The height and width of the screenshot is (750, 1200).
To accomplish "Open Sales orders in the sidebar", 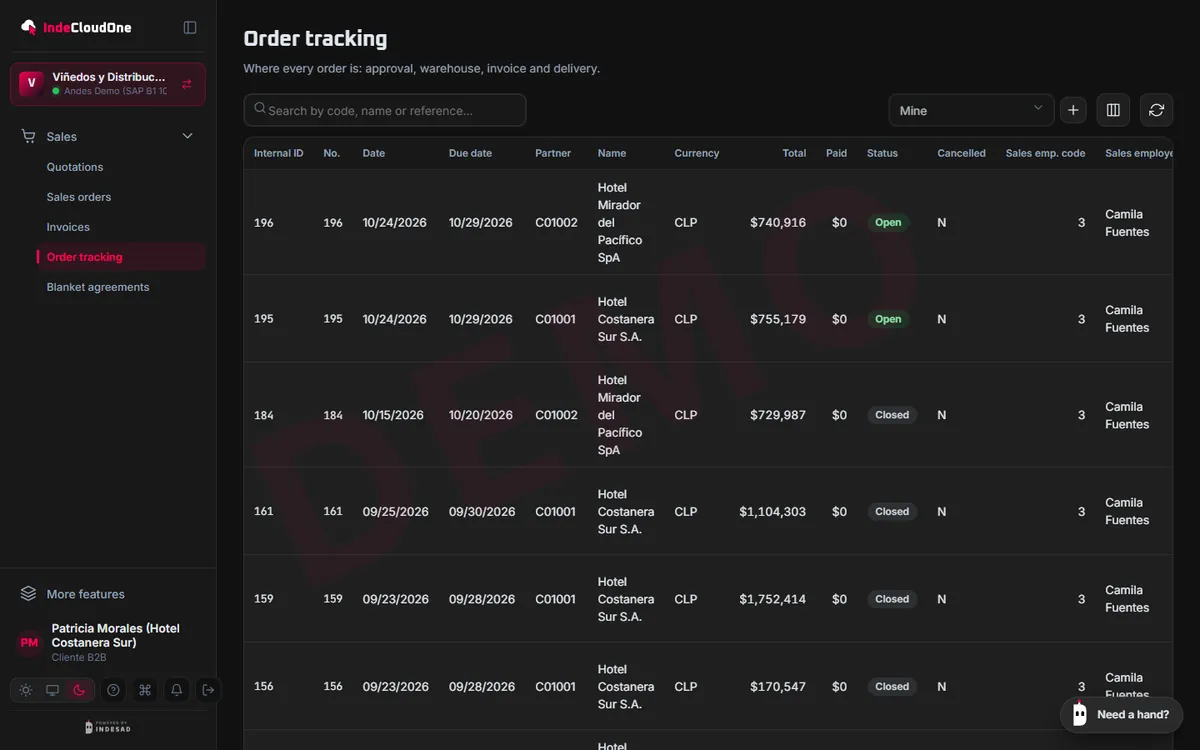I will tap(79, 197).
